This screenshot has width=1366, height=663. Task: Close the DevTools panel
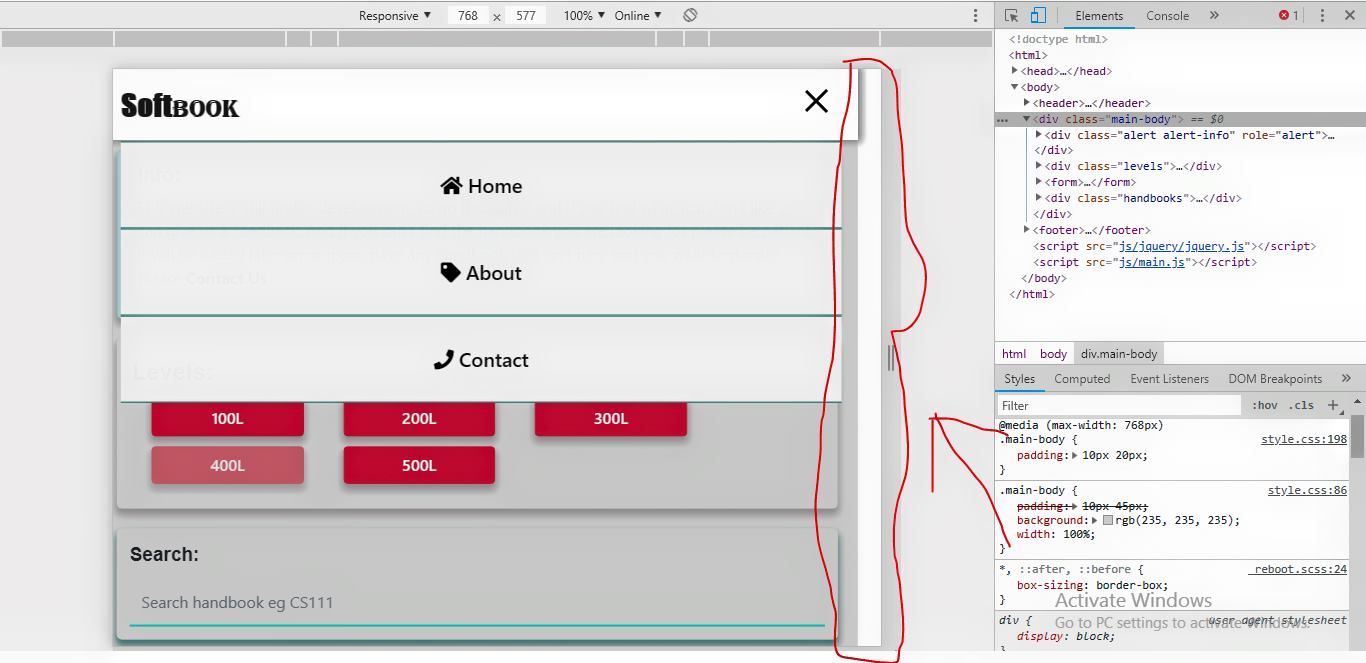pos(1348,15)
